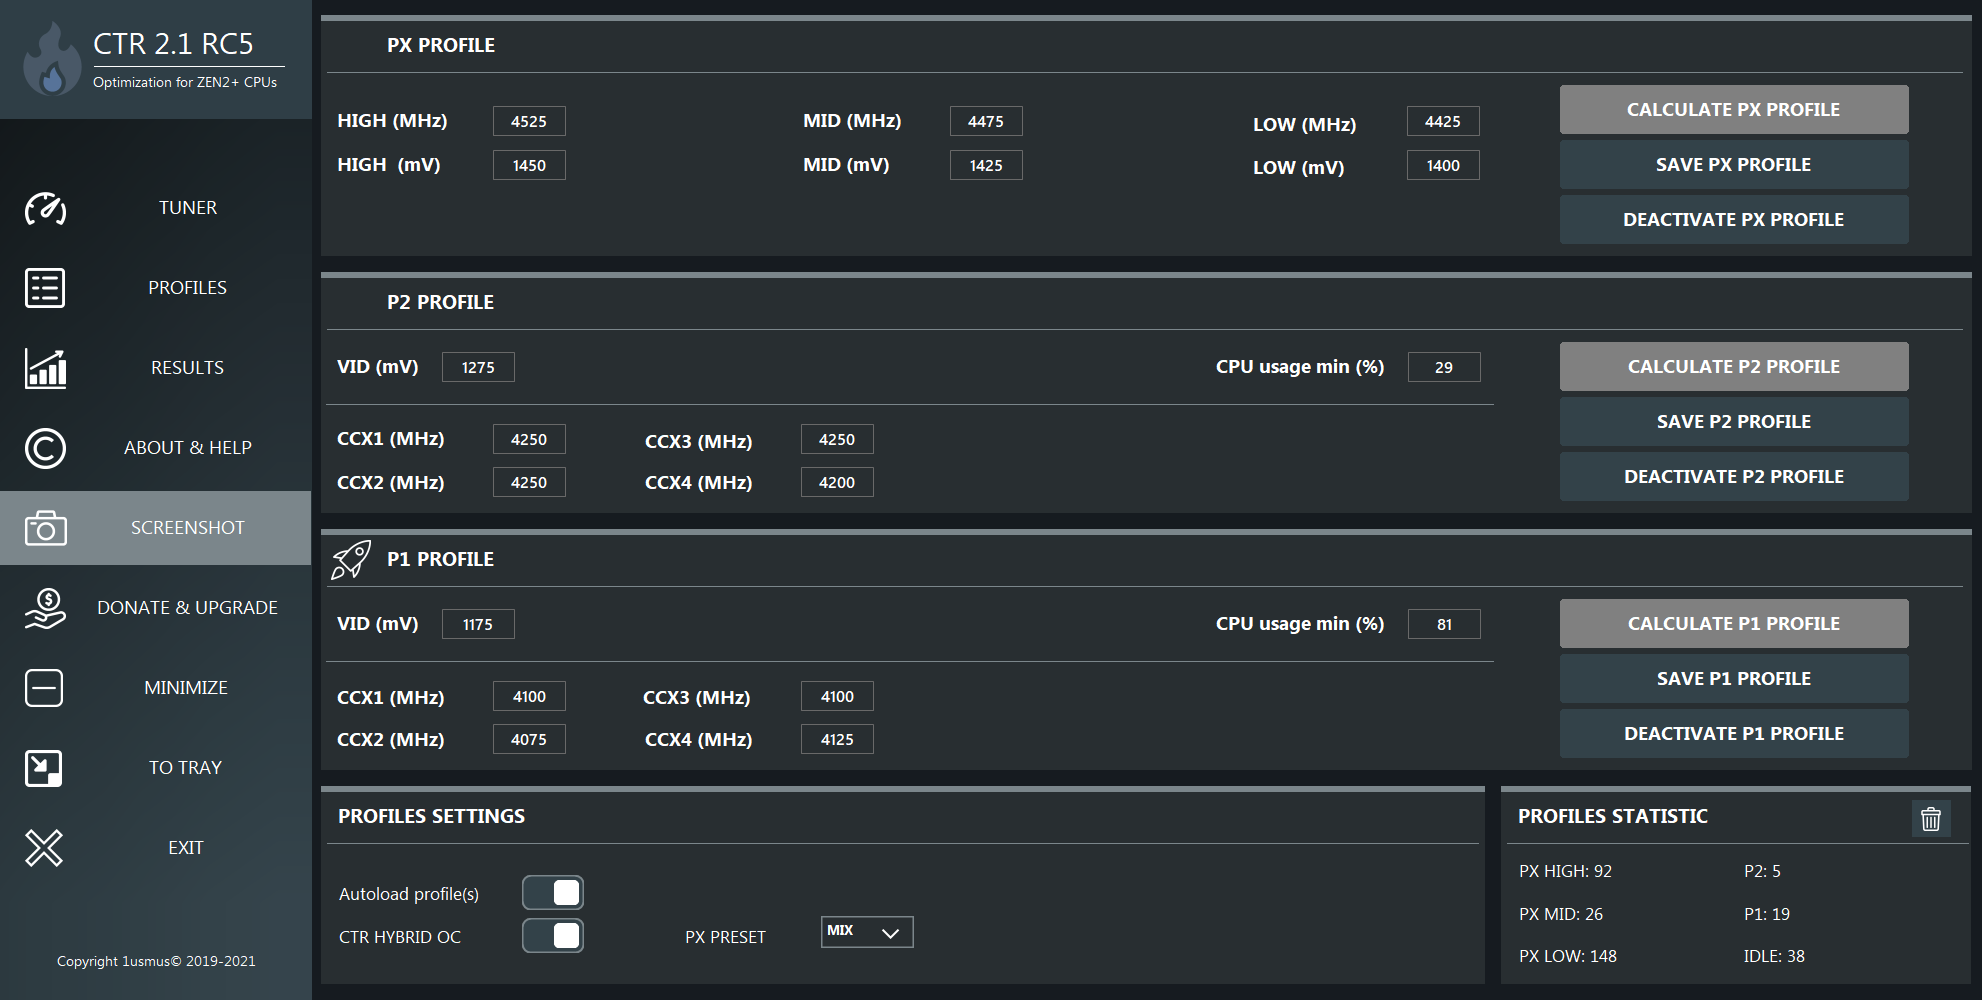
Task: Edit P2 CCX1 (MHz) field
Action: click(529, 439)
